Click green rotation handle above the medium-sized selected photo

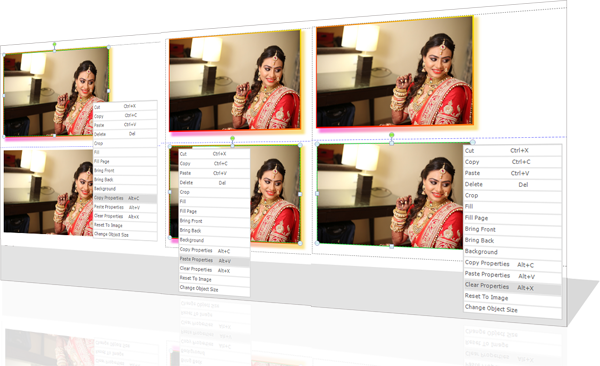pyautogui.click(x=233, y=138)
